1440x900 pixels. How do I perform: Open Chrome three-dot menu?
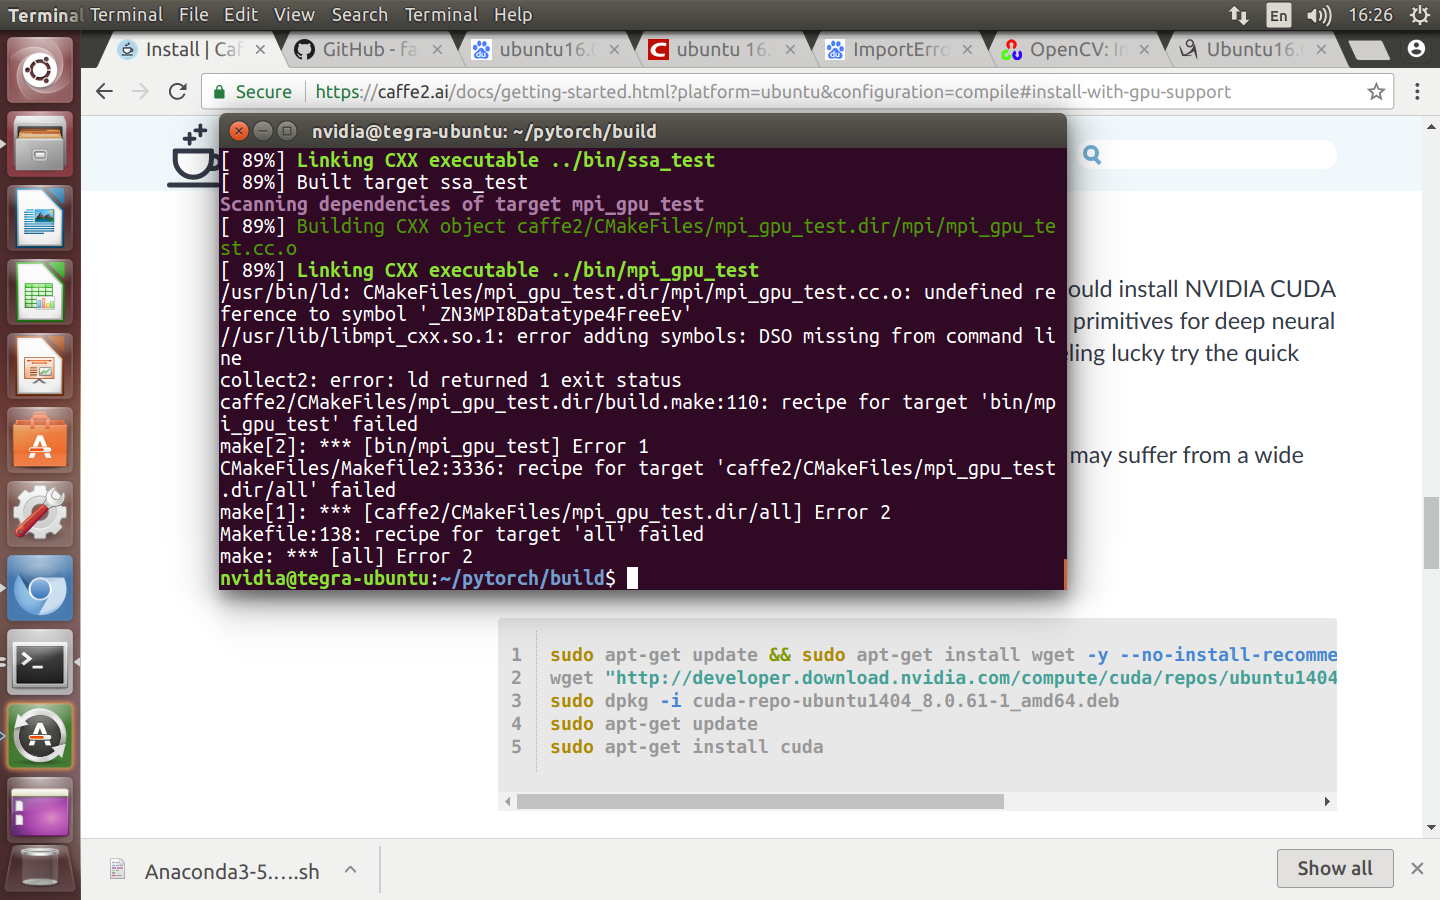tap(1417, 92)
